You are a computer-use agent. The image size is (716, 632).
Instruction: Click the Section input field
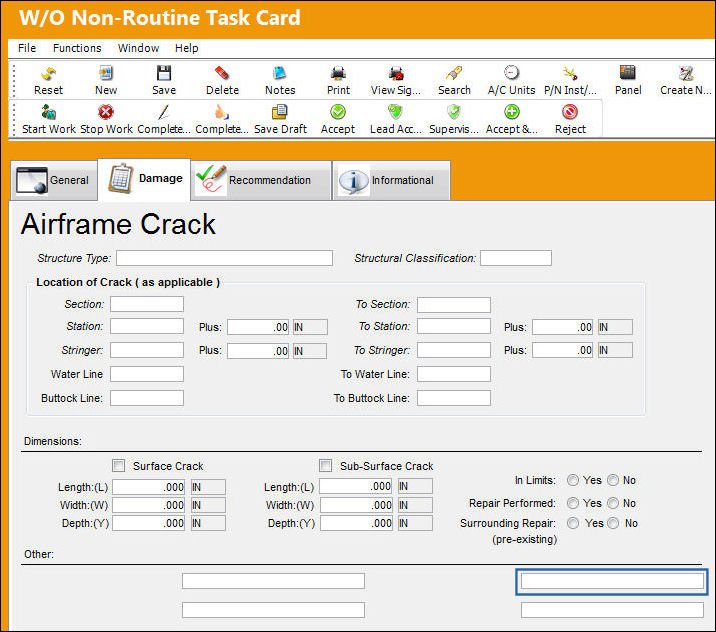coord(147,304)
